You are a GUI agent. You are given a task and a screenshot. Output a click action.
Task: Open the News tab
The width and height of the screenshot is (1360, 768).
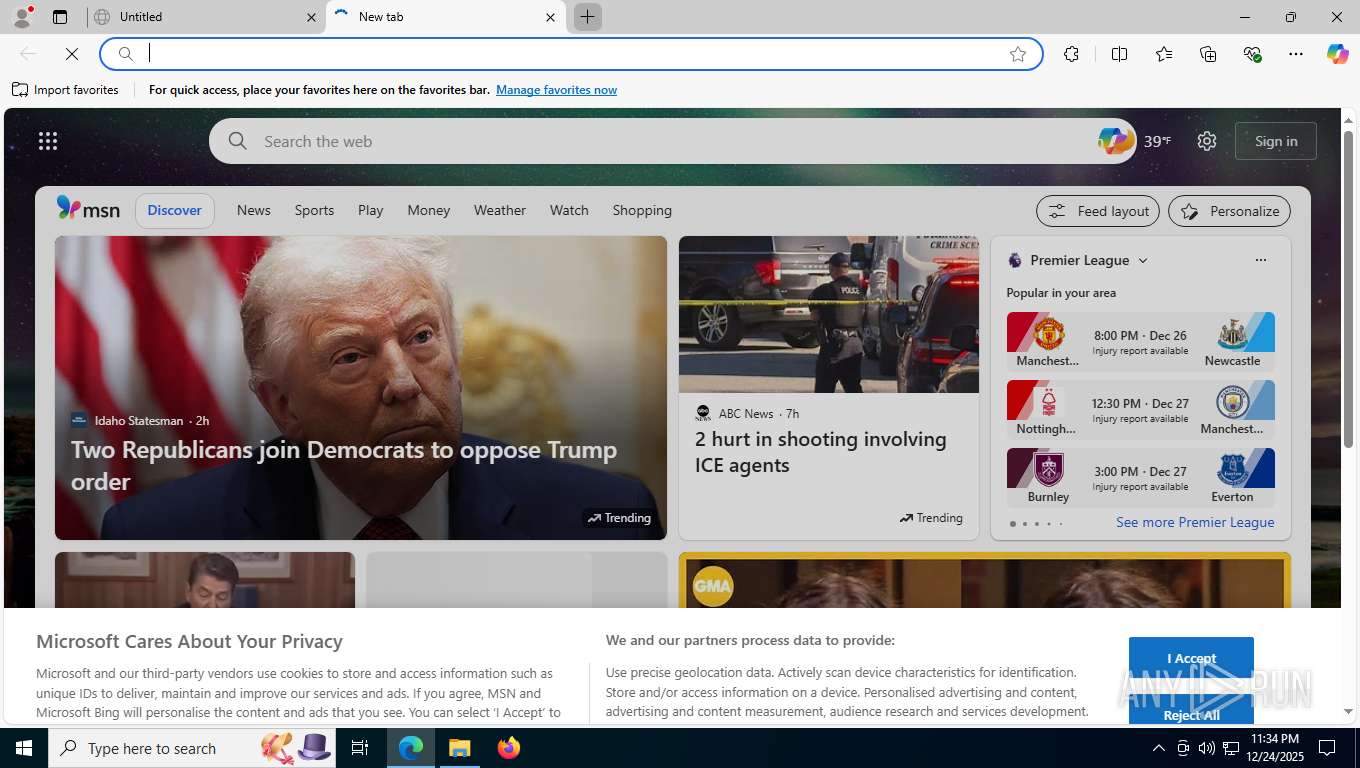(x=253, y=210)
